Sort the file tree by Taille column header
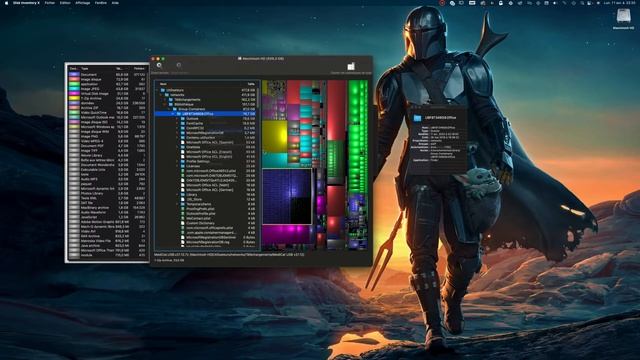Image resolution: width=640 pixels, height=360 pixels. pyautogui.click(x=251, y=84)
